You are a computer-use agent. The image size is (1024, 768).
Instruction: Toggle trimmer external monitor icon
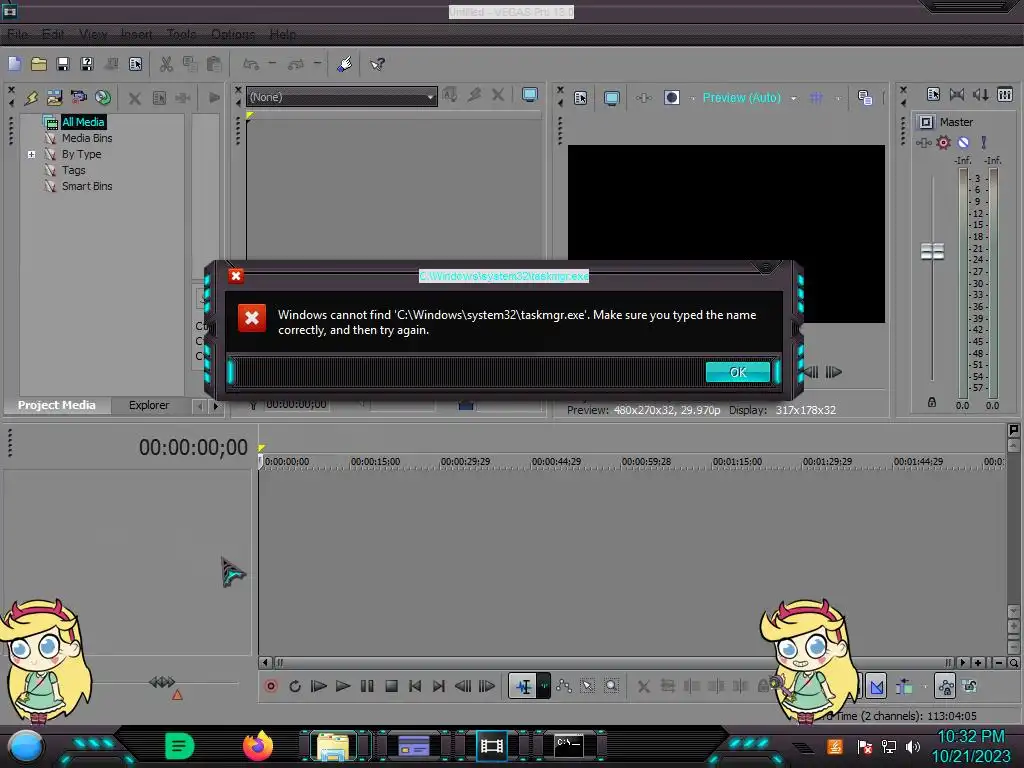(x=530, y=95)
